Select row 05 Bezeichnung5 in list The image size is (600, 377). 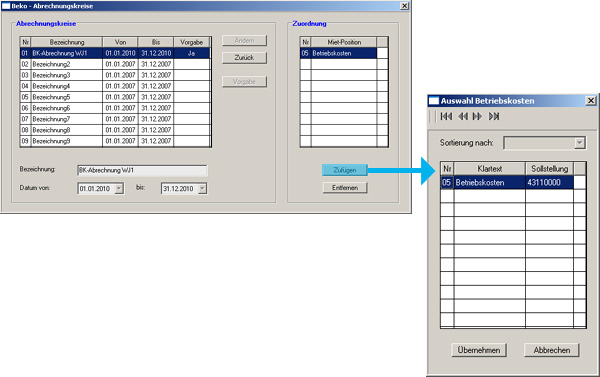click(x=115, y=97)
